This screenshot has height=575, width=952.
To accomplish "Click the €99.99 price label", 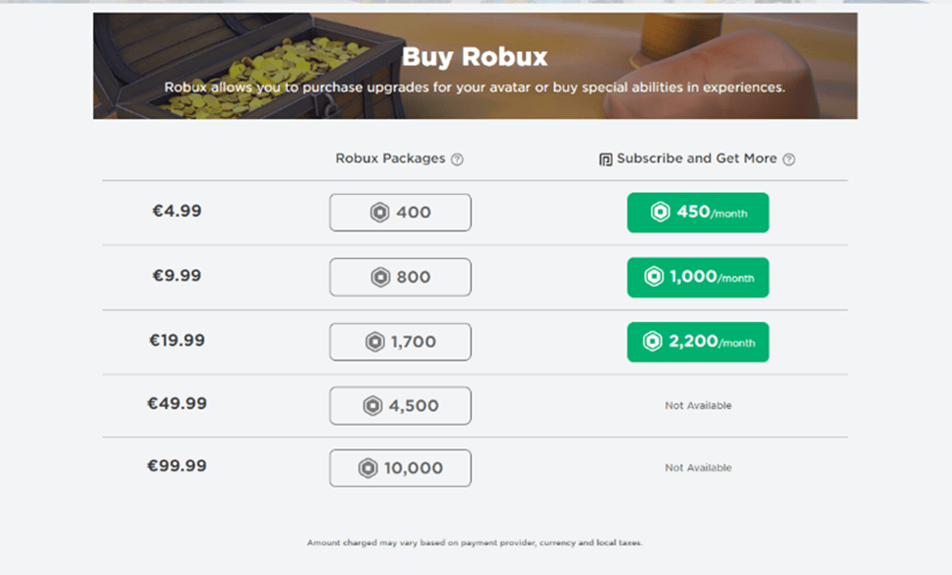I will point(176,465).
